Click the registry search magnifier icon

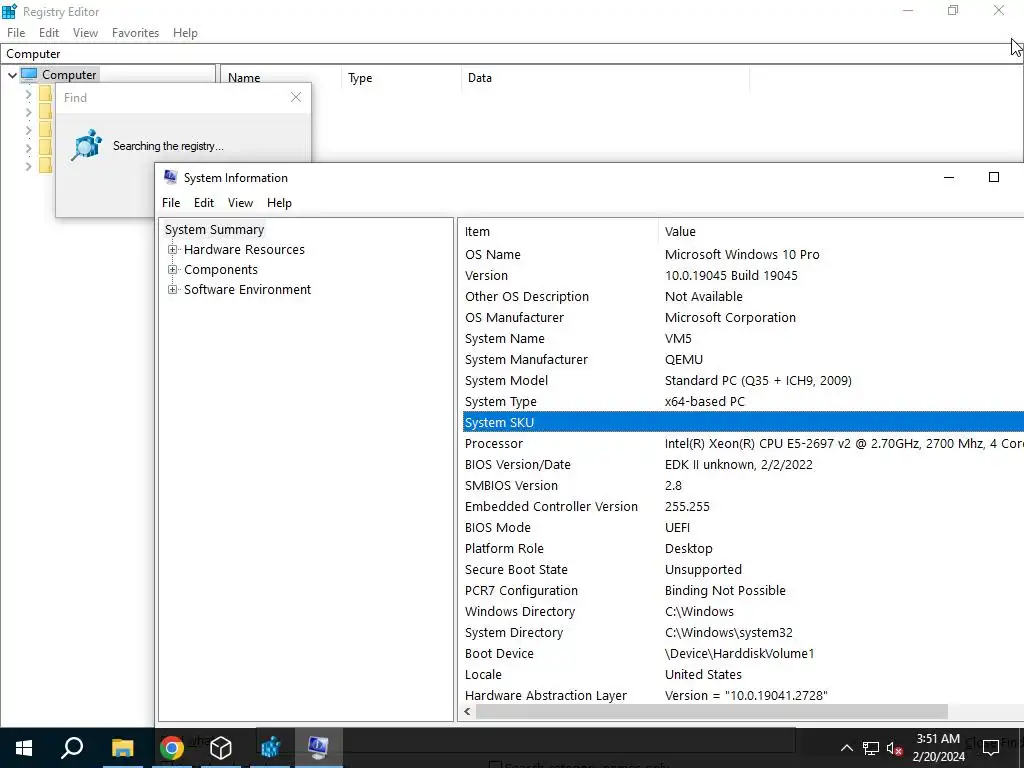click(86, 145)
